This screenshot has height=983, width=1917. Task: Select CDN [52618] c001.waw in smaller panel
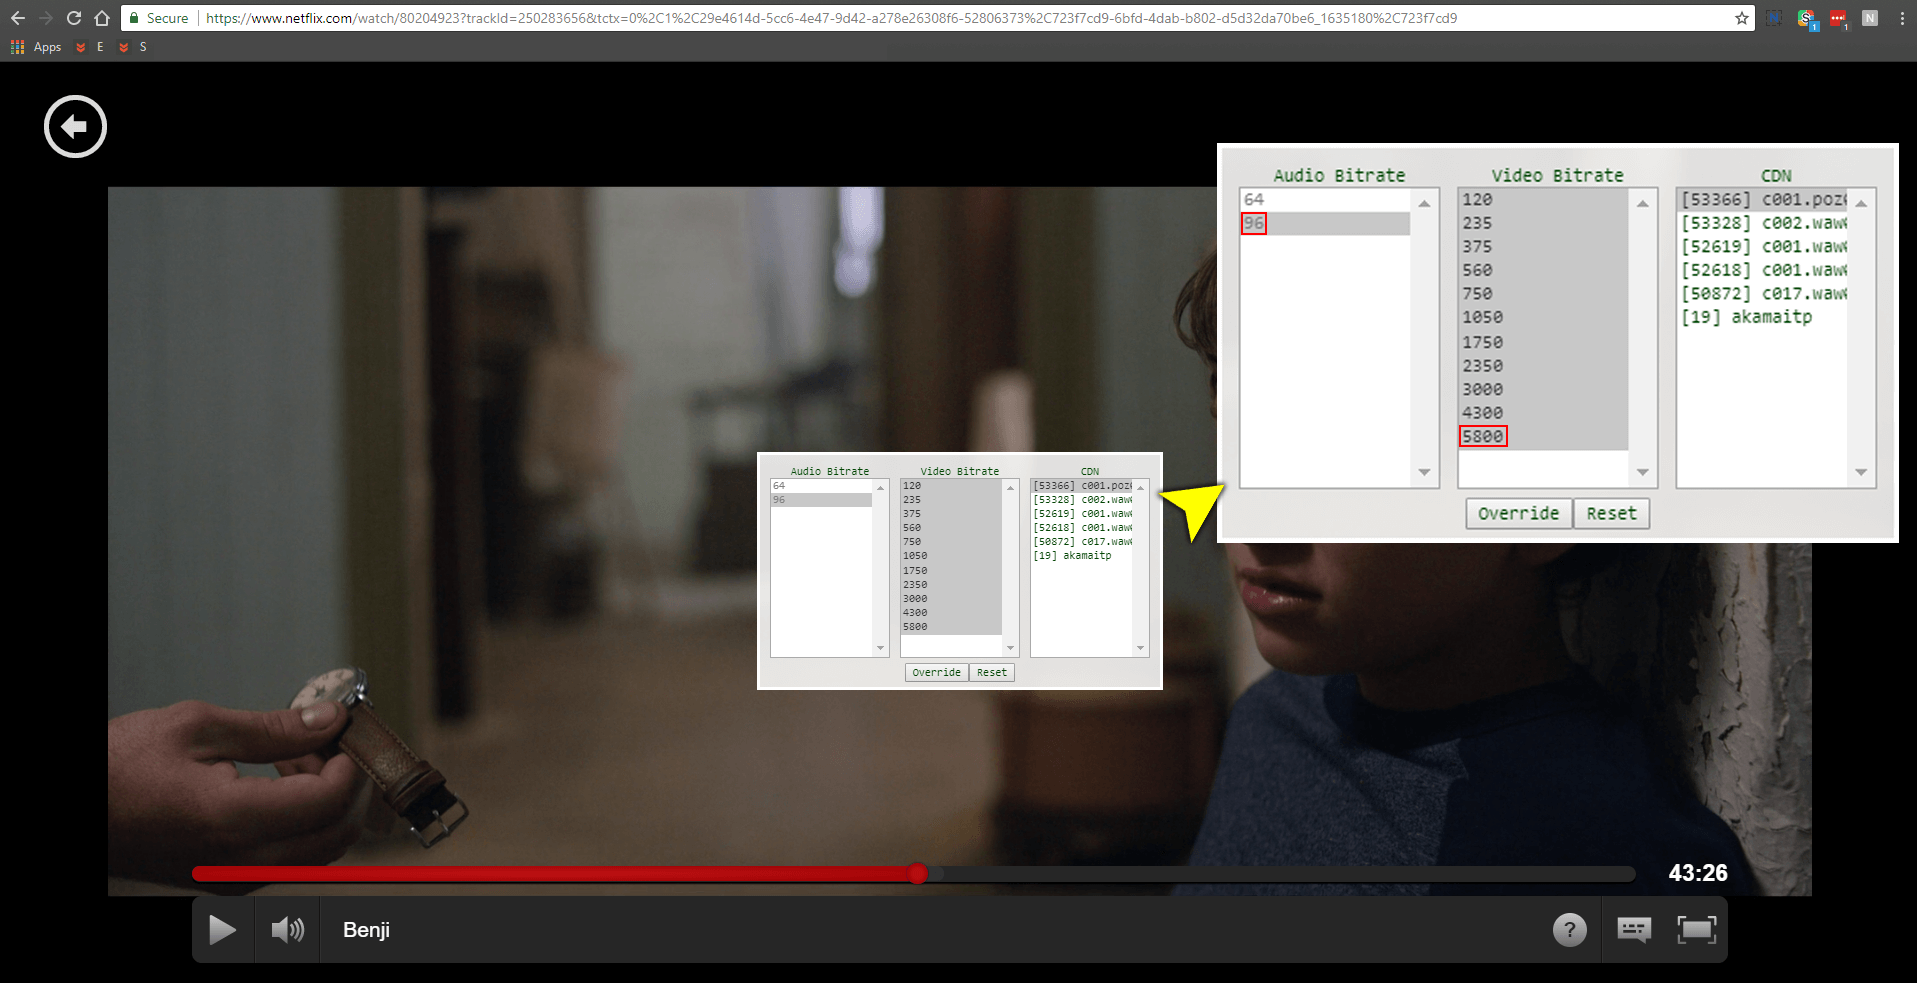(1082, 528)
